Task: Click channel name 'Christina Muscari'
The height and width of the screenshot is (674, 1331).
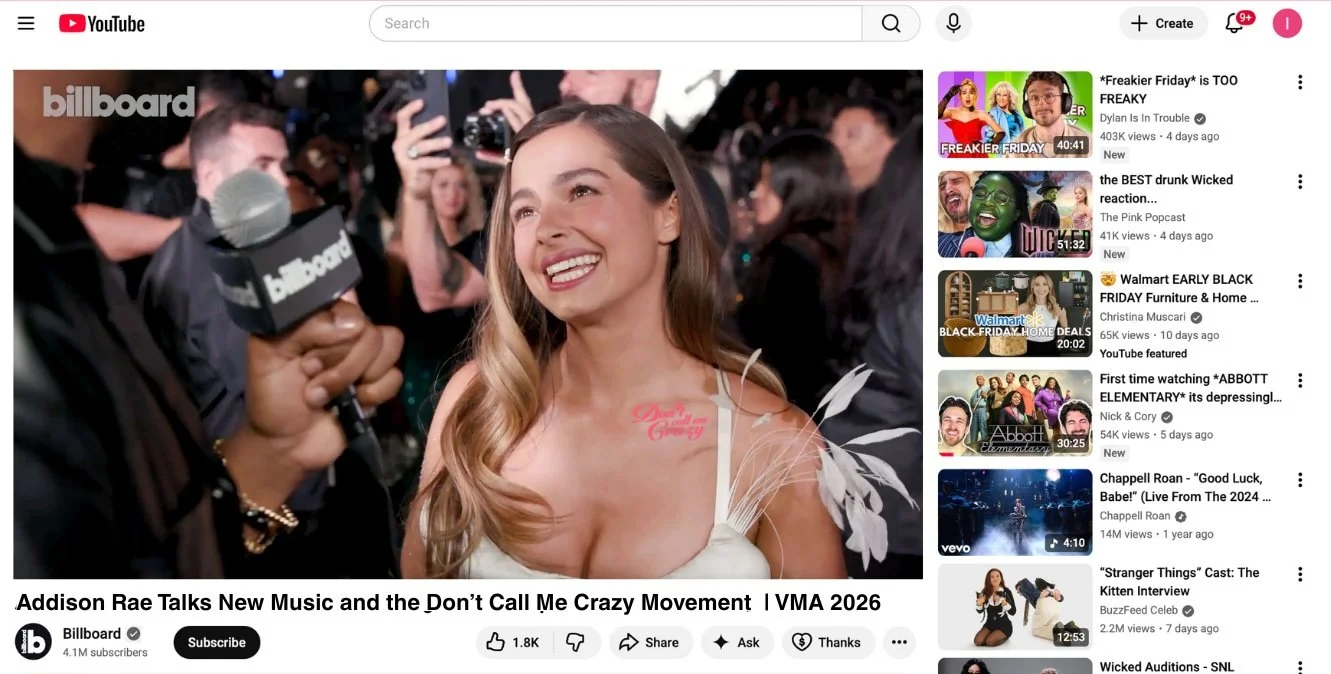Action: coord(1142,317)
